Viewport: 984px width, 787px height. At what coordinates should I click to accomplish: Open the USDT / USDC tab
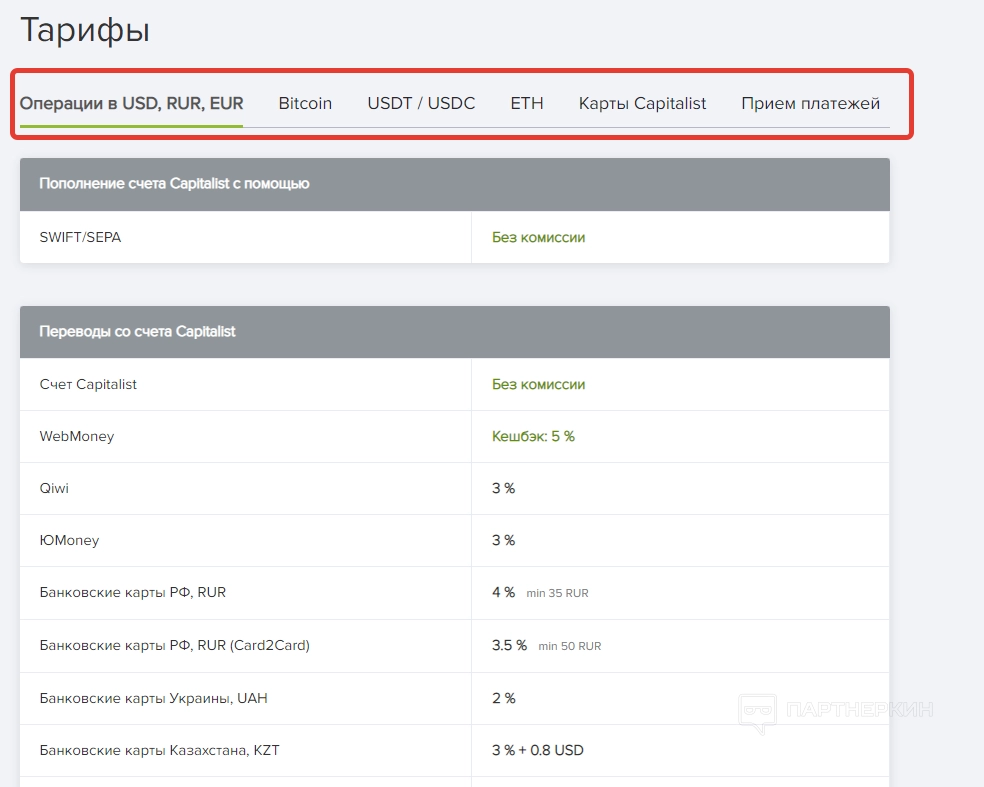421,103
